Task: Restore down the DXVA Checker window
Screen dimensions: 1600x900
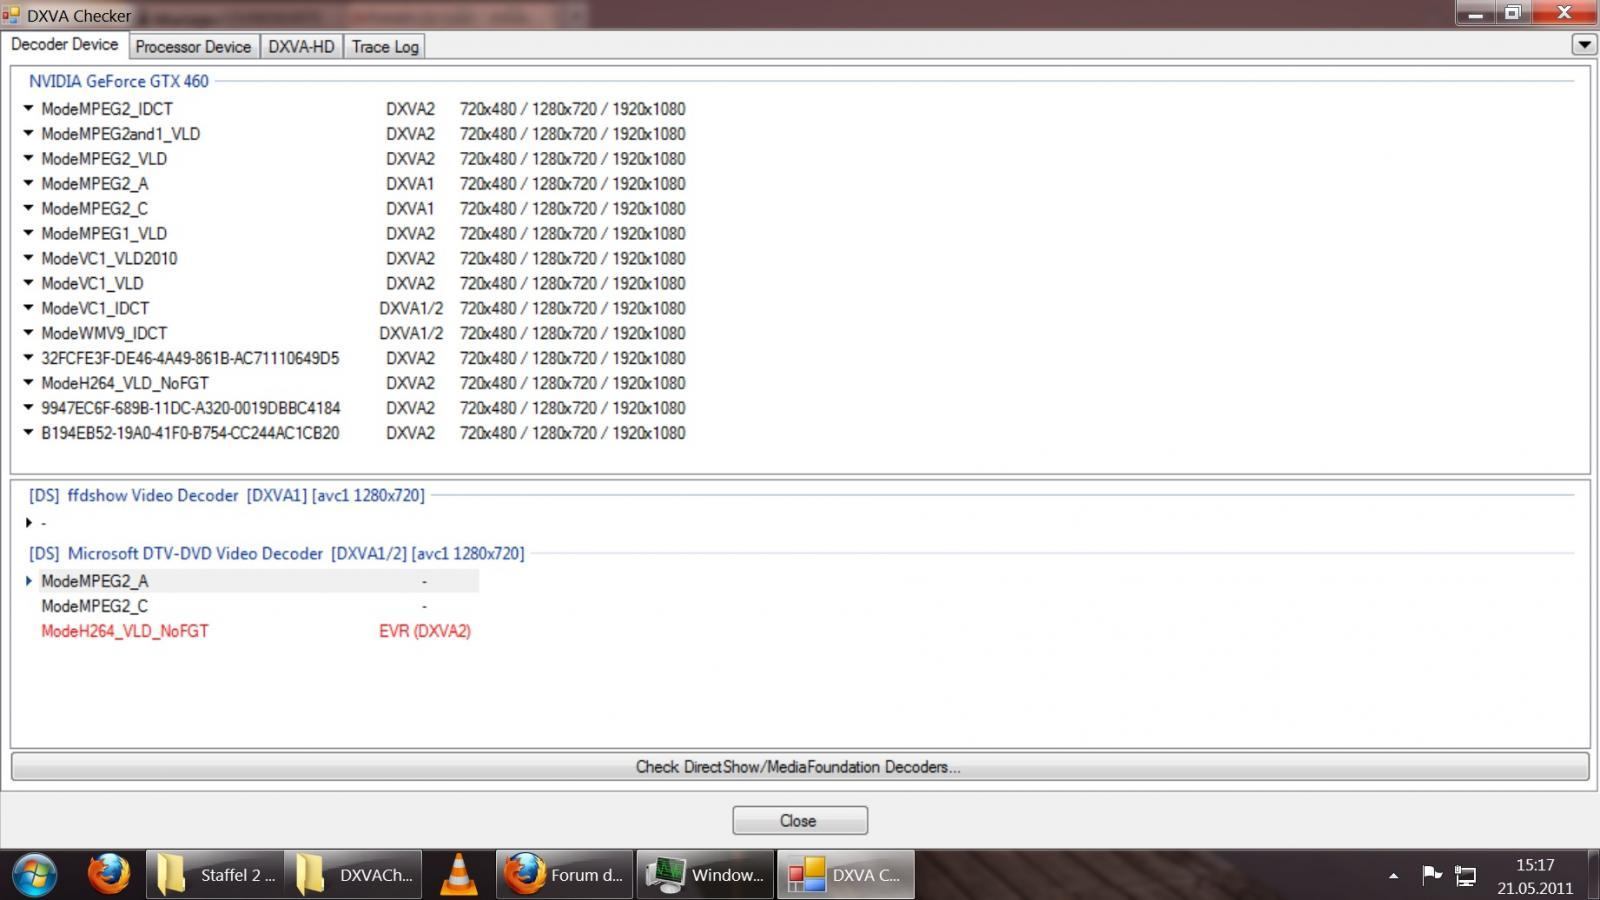Action: [x=1513, y=13]
